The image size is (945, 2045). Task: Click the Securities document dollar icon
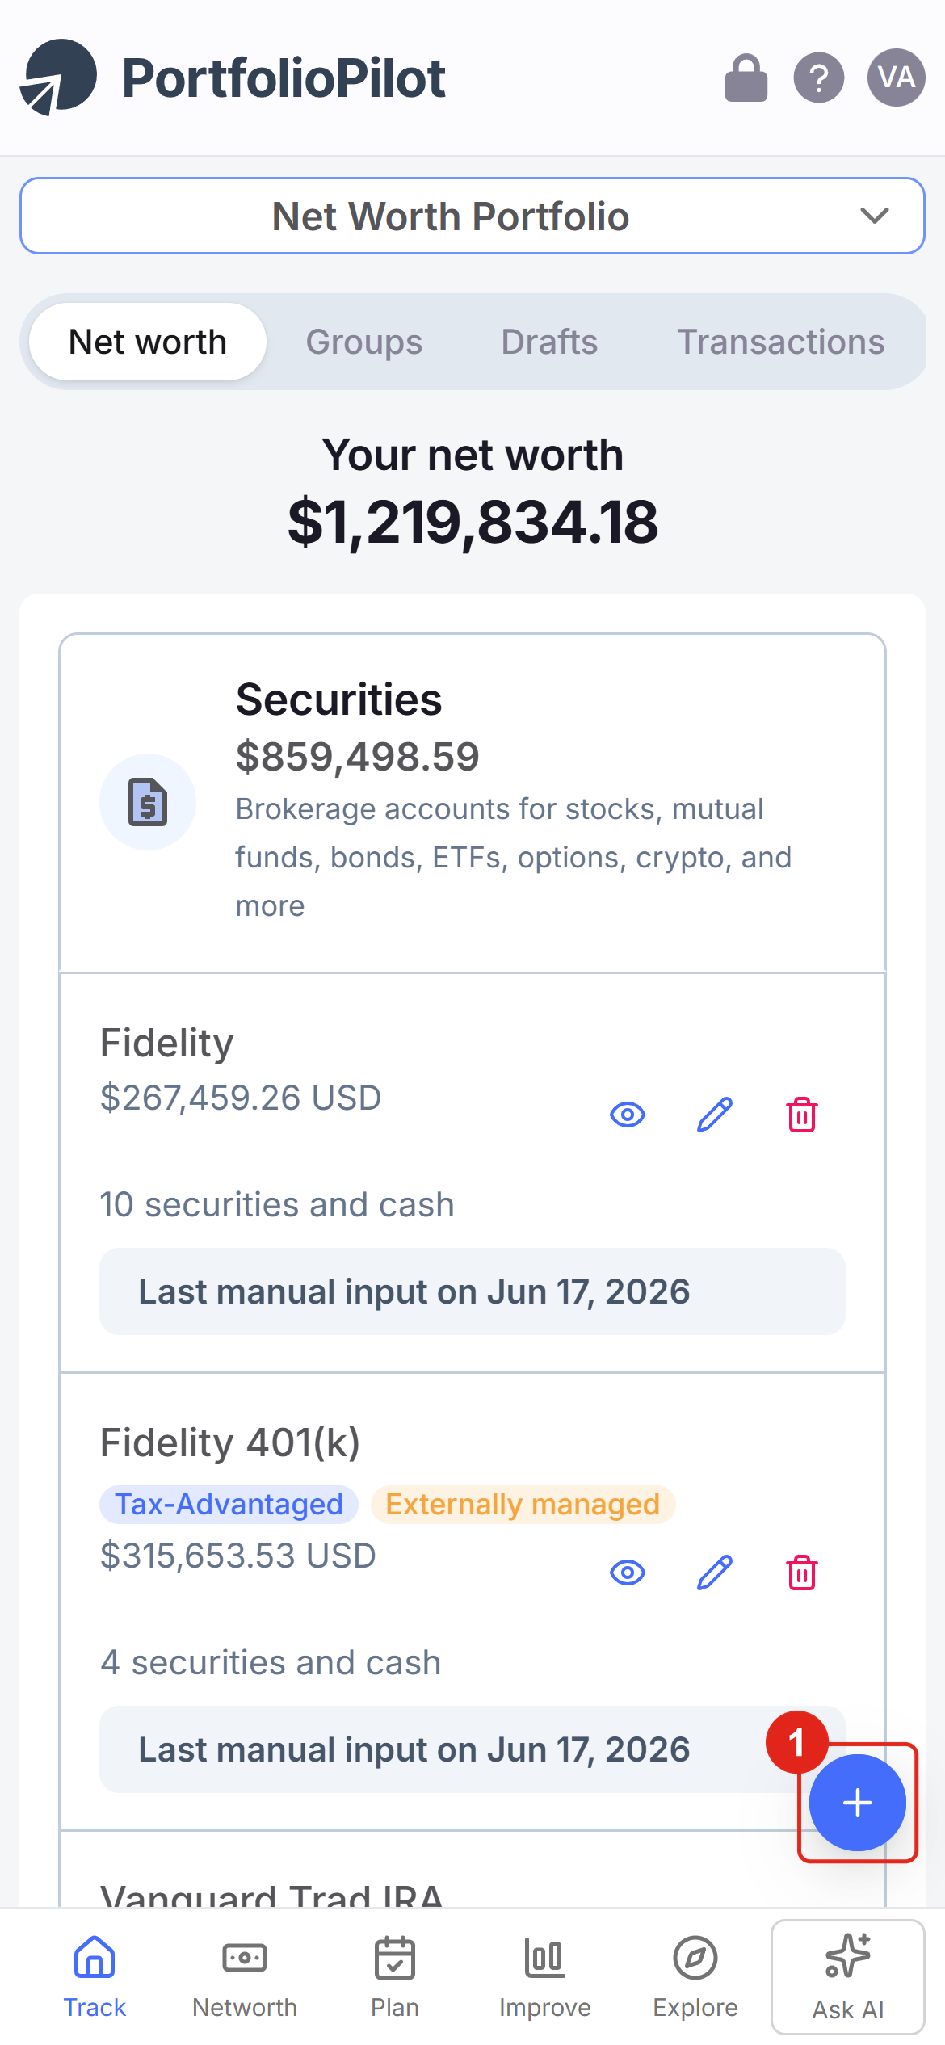(x=147, y=802)
